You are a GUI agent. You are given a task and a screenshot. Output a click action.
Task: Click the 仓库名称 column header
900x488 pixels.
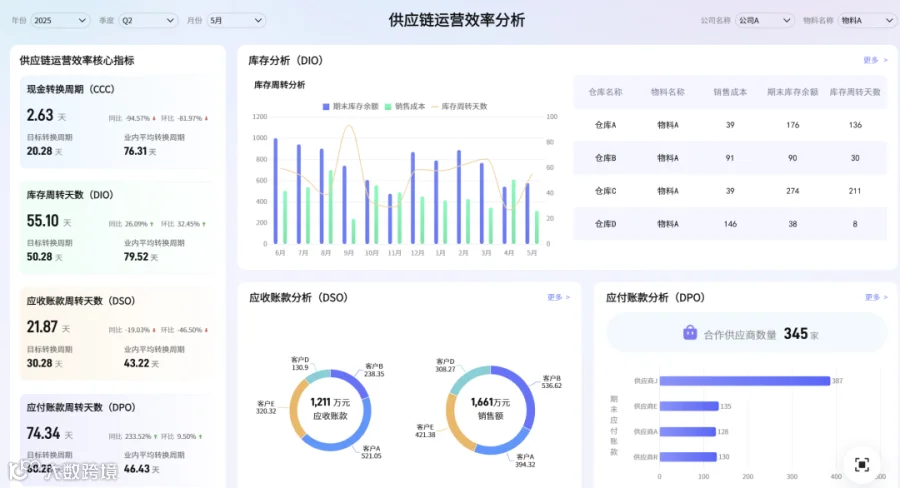coord(605,92)
